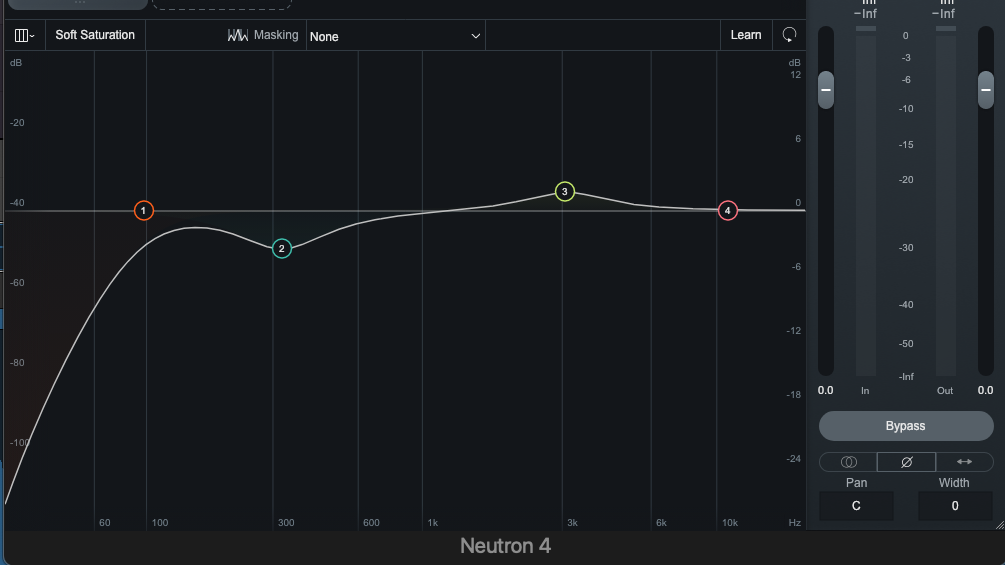This screenshot has height=565, width=1005.
Task: Toggle the swap channels arrows icon
Action: click(964, 462)
